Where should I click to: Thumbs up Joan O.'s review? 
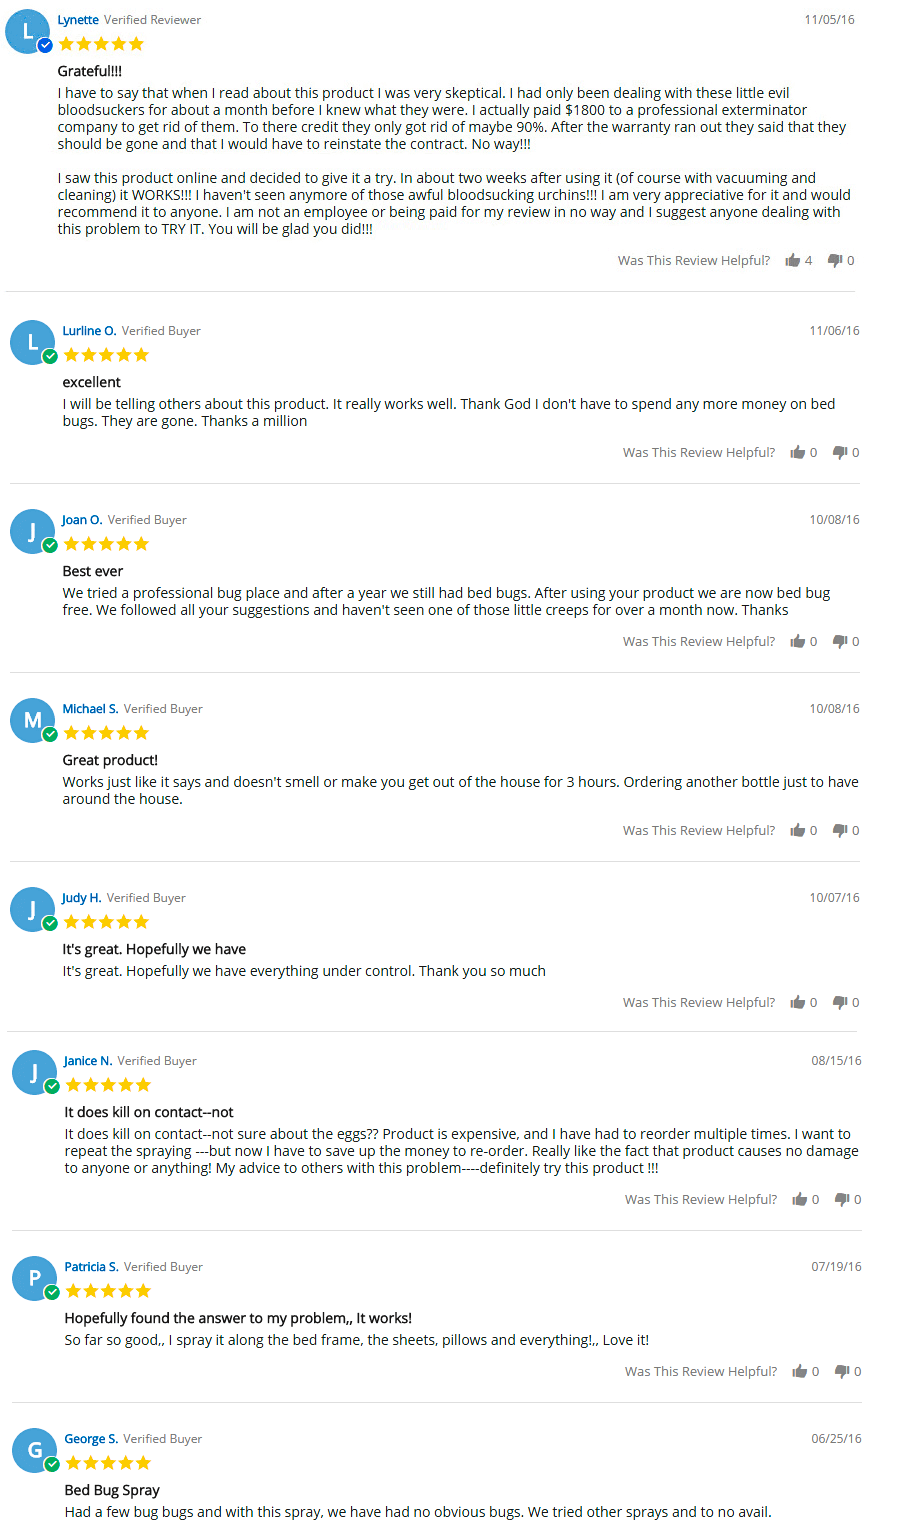click(798, 641)
